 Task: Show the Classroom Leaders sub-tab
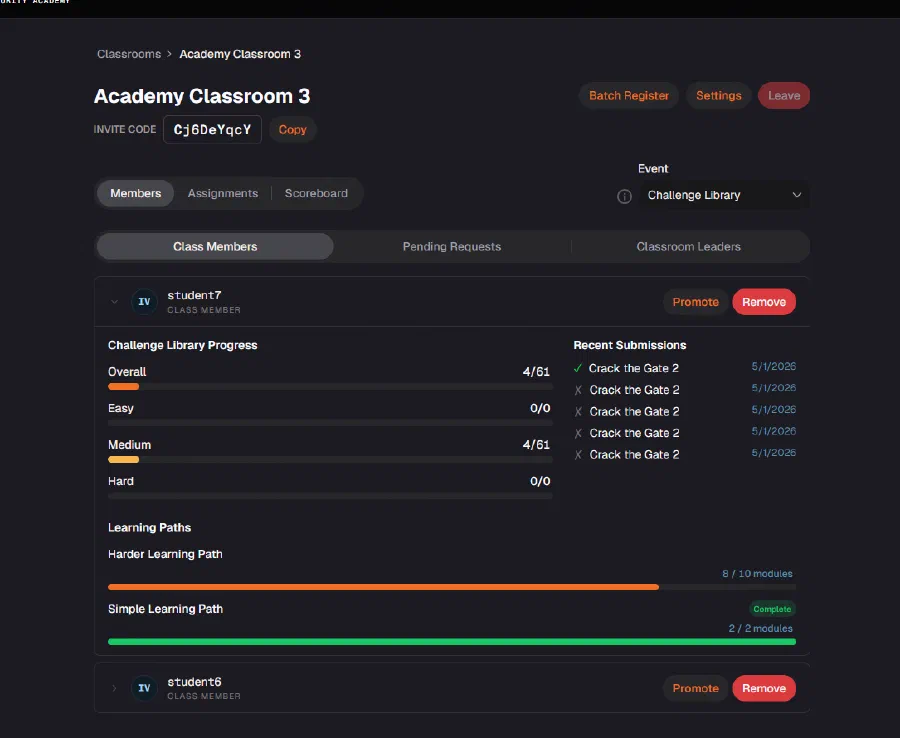point(688,247)
